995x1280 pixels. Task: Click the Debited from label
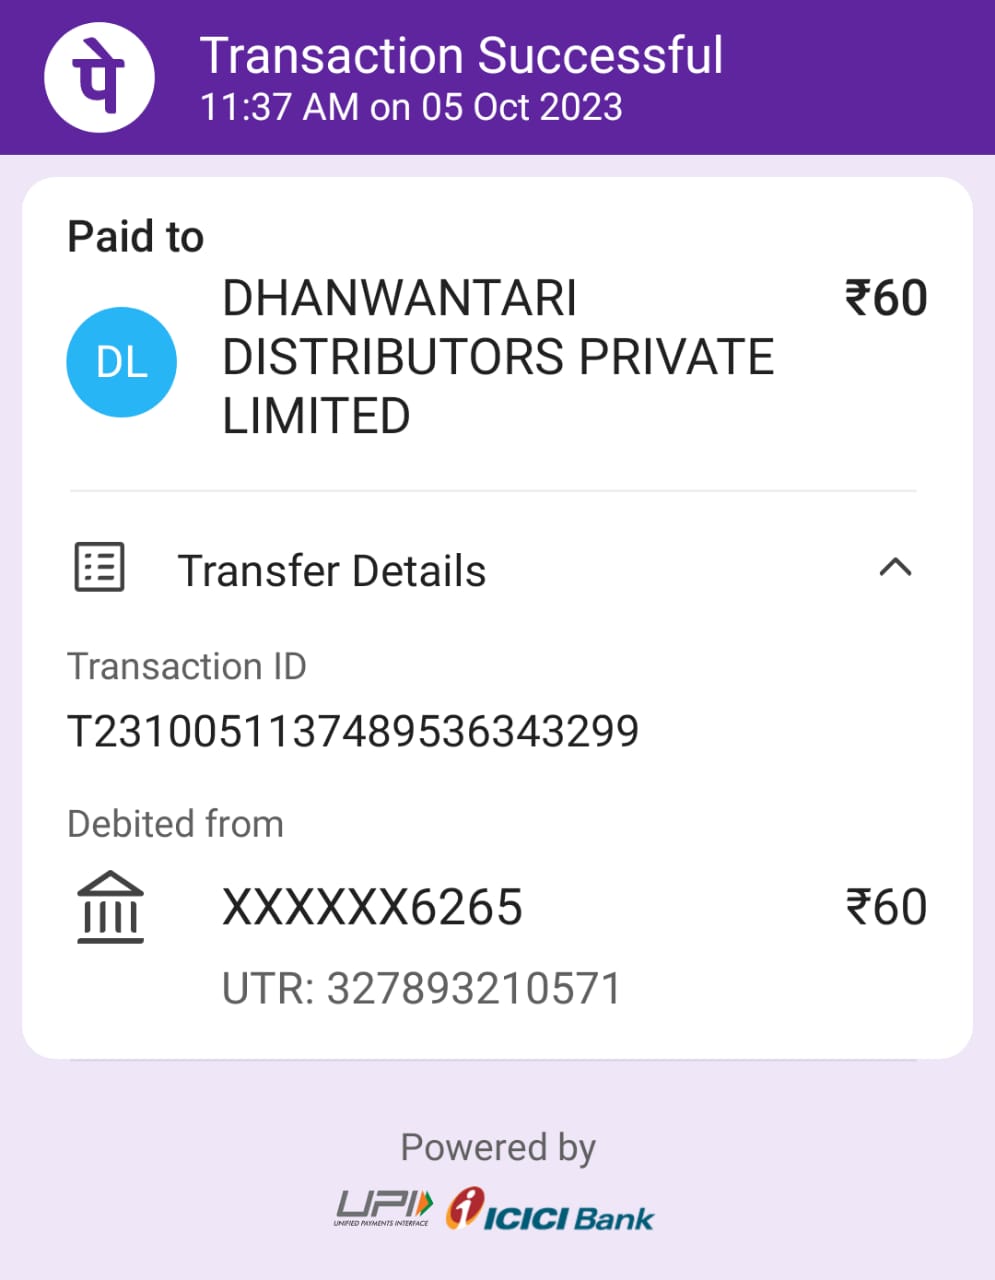(175, 824)
